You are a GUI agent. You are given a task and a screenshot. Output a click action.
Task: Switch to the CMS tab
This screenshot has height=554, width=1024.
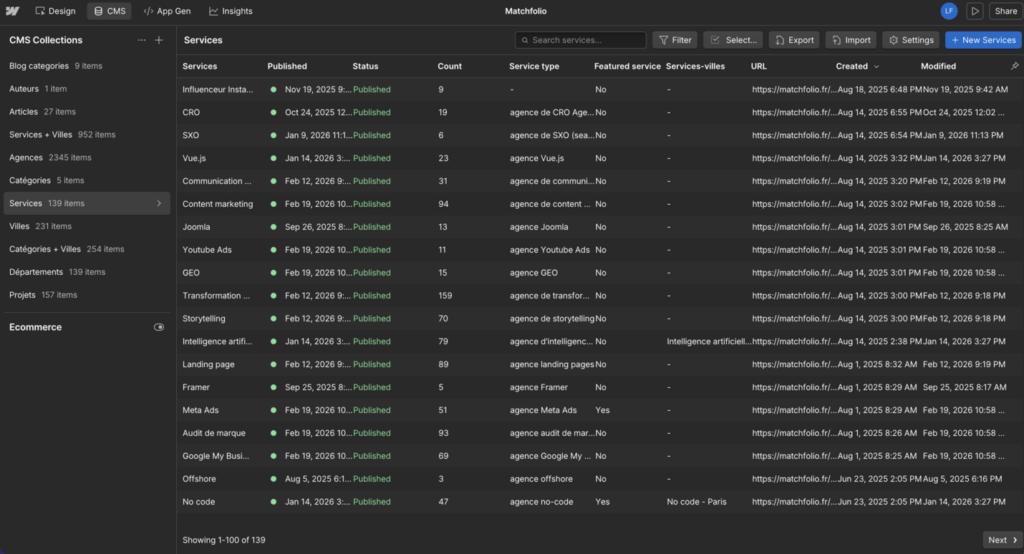pyautogui.click(x=109, y=11)
